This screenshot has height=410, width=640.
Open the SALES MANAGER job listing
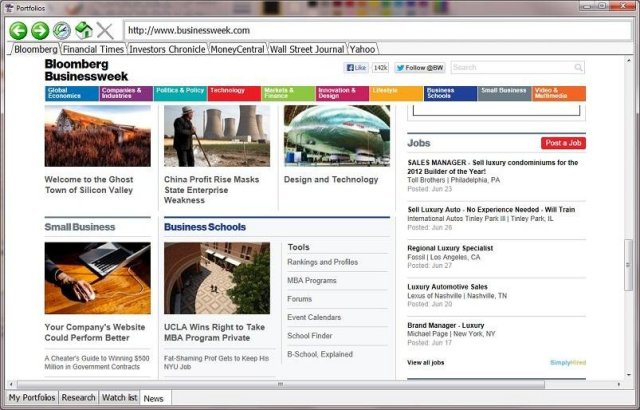(x=493, y=167)
